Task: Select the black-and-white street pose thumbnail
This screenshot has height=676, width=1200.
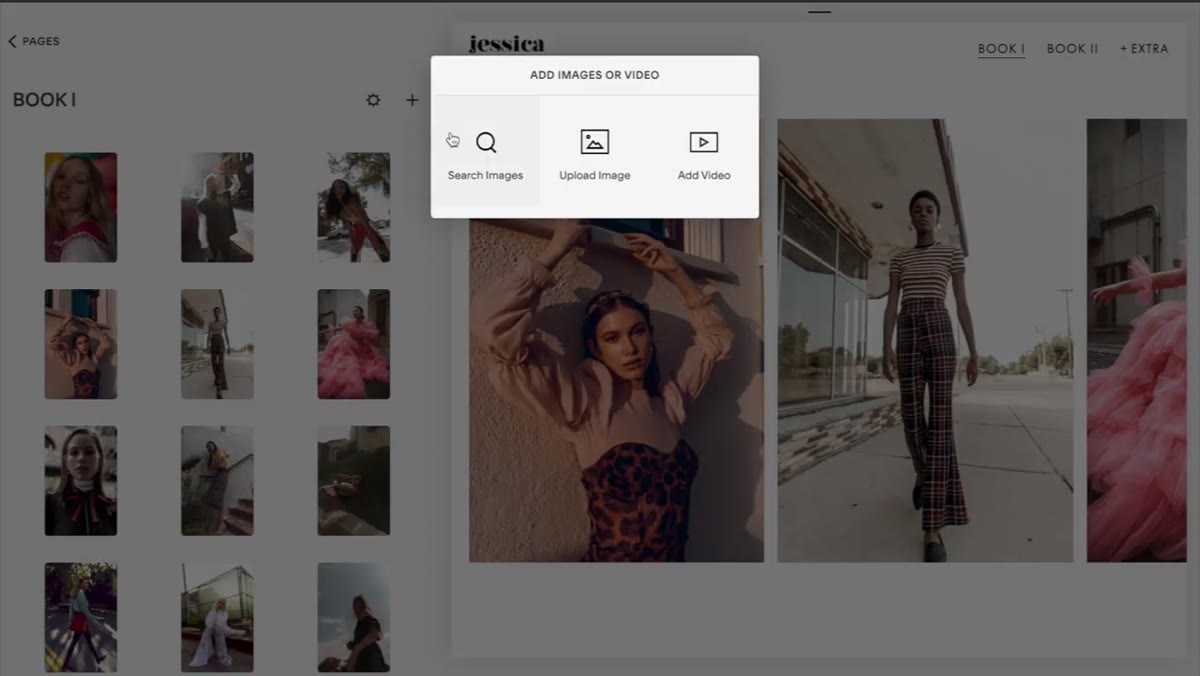Action: [x=217, y=207]
